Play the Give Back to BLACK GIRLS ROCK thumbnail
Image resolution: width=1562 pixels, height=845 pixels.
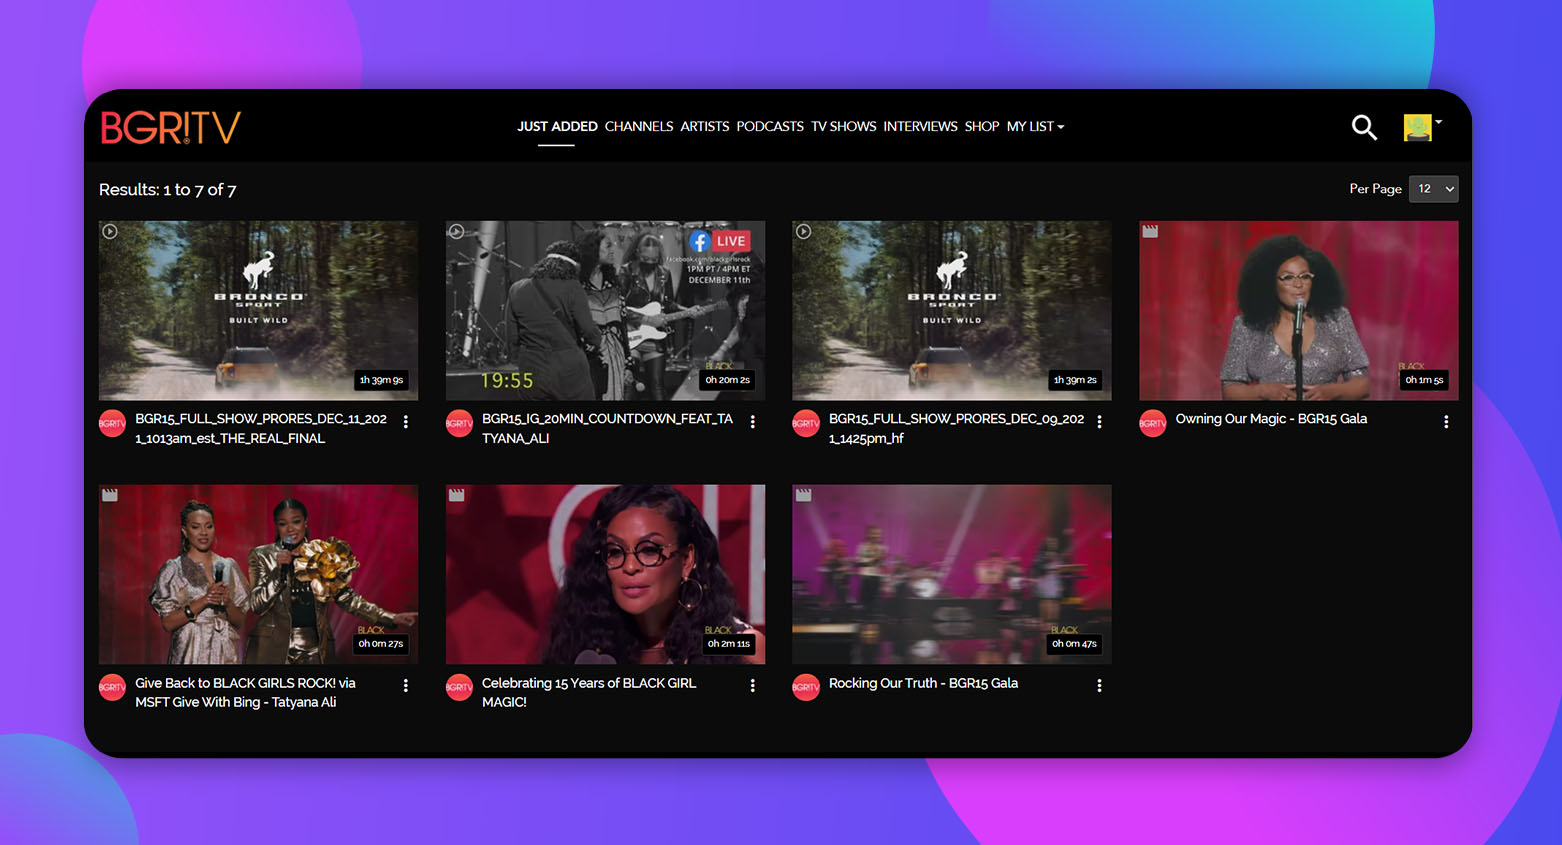(x=258, y=574)
